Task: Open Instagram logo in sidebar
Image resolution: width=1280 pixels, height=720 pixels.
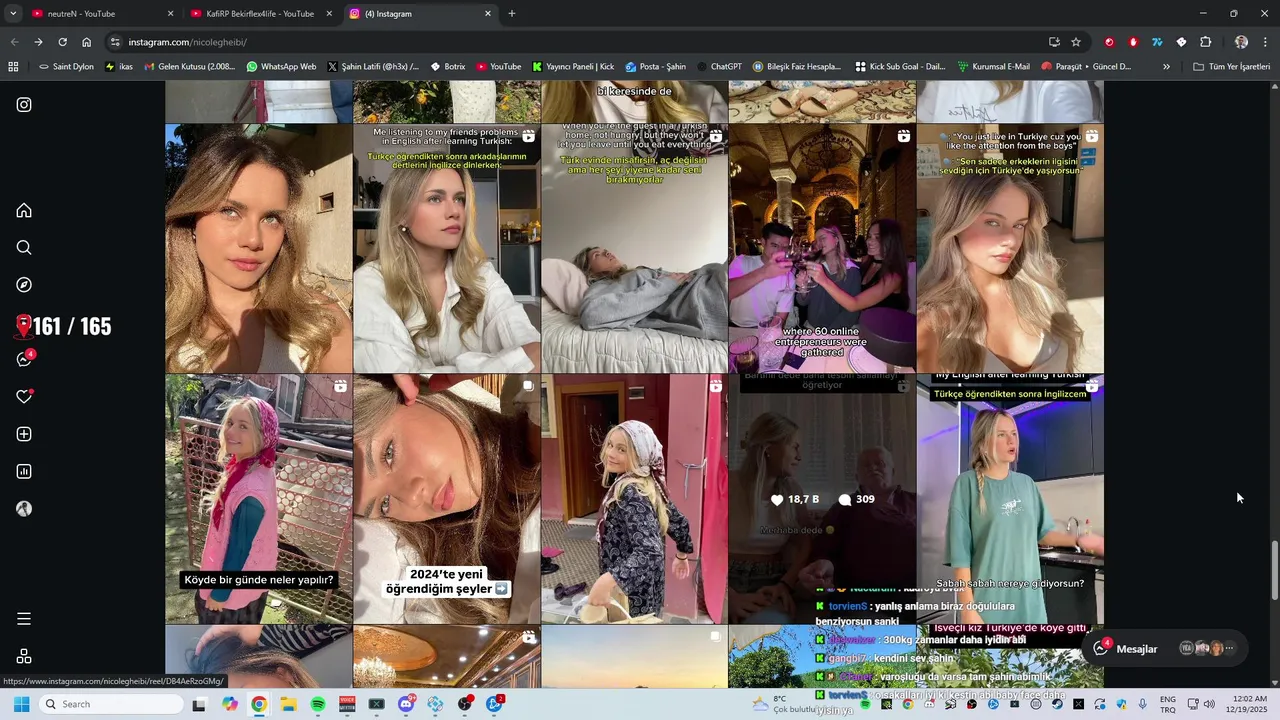Action: click(24, 105)
